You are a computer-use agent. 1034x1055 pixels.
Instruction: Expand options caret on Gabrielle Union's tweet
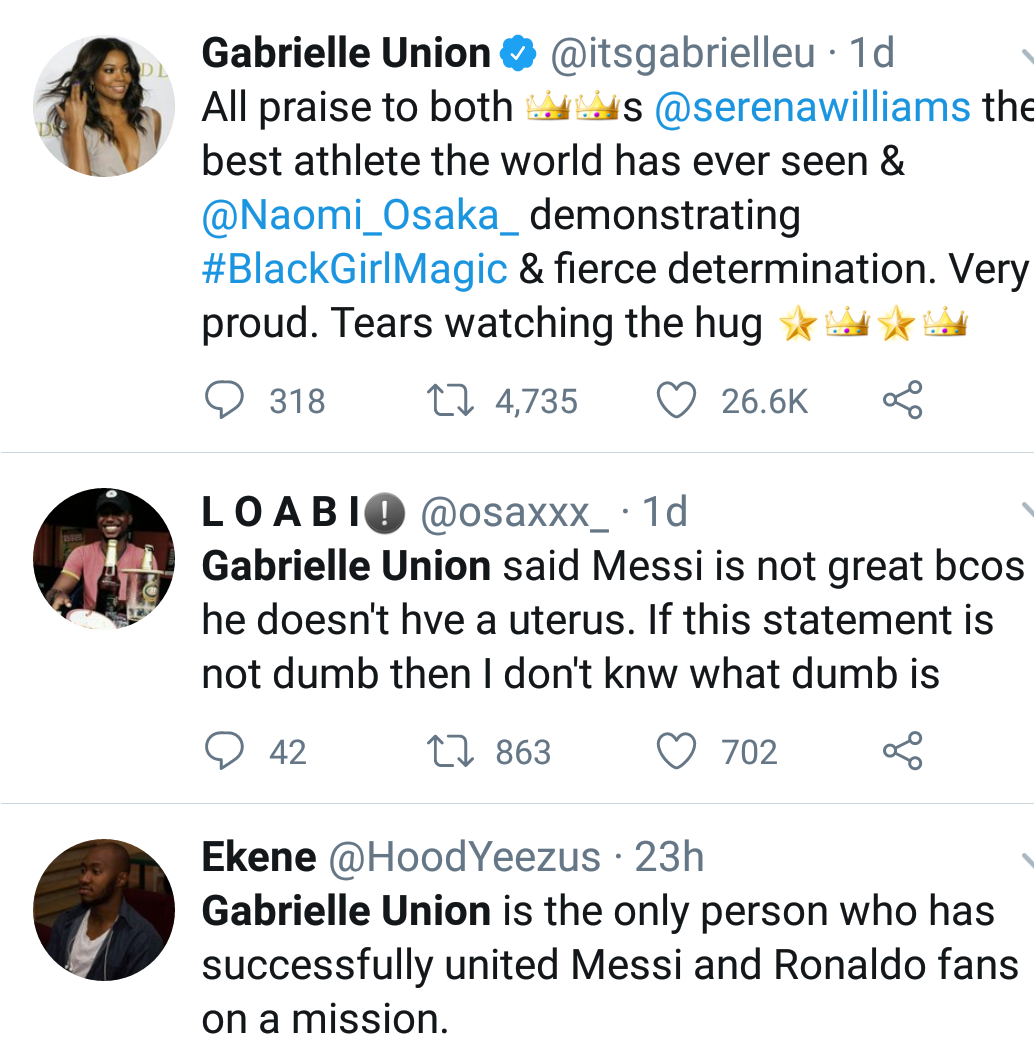1026,55
